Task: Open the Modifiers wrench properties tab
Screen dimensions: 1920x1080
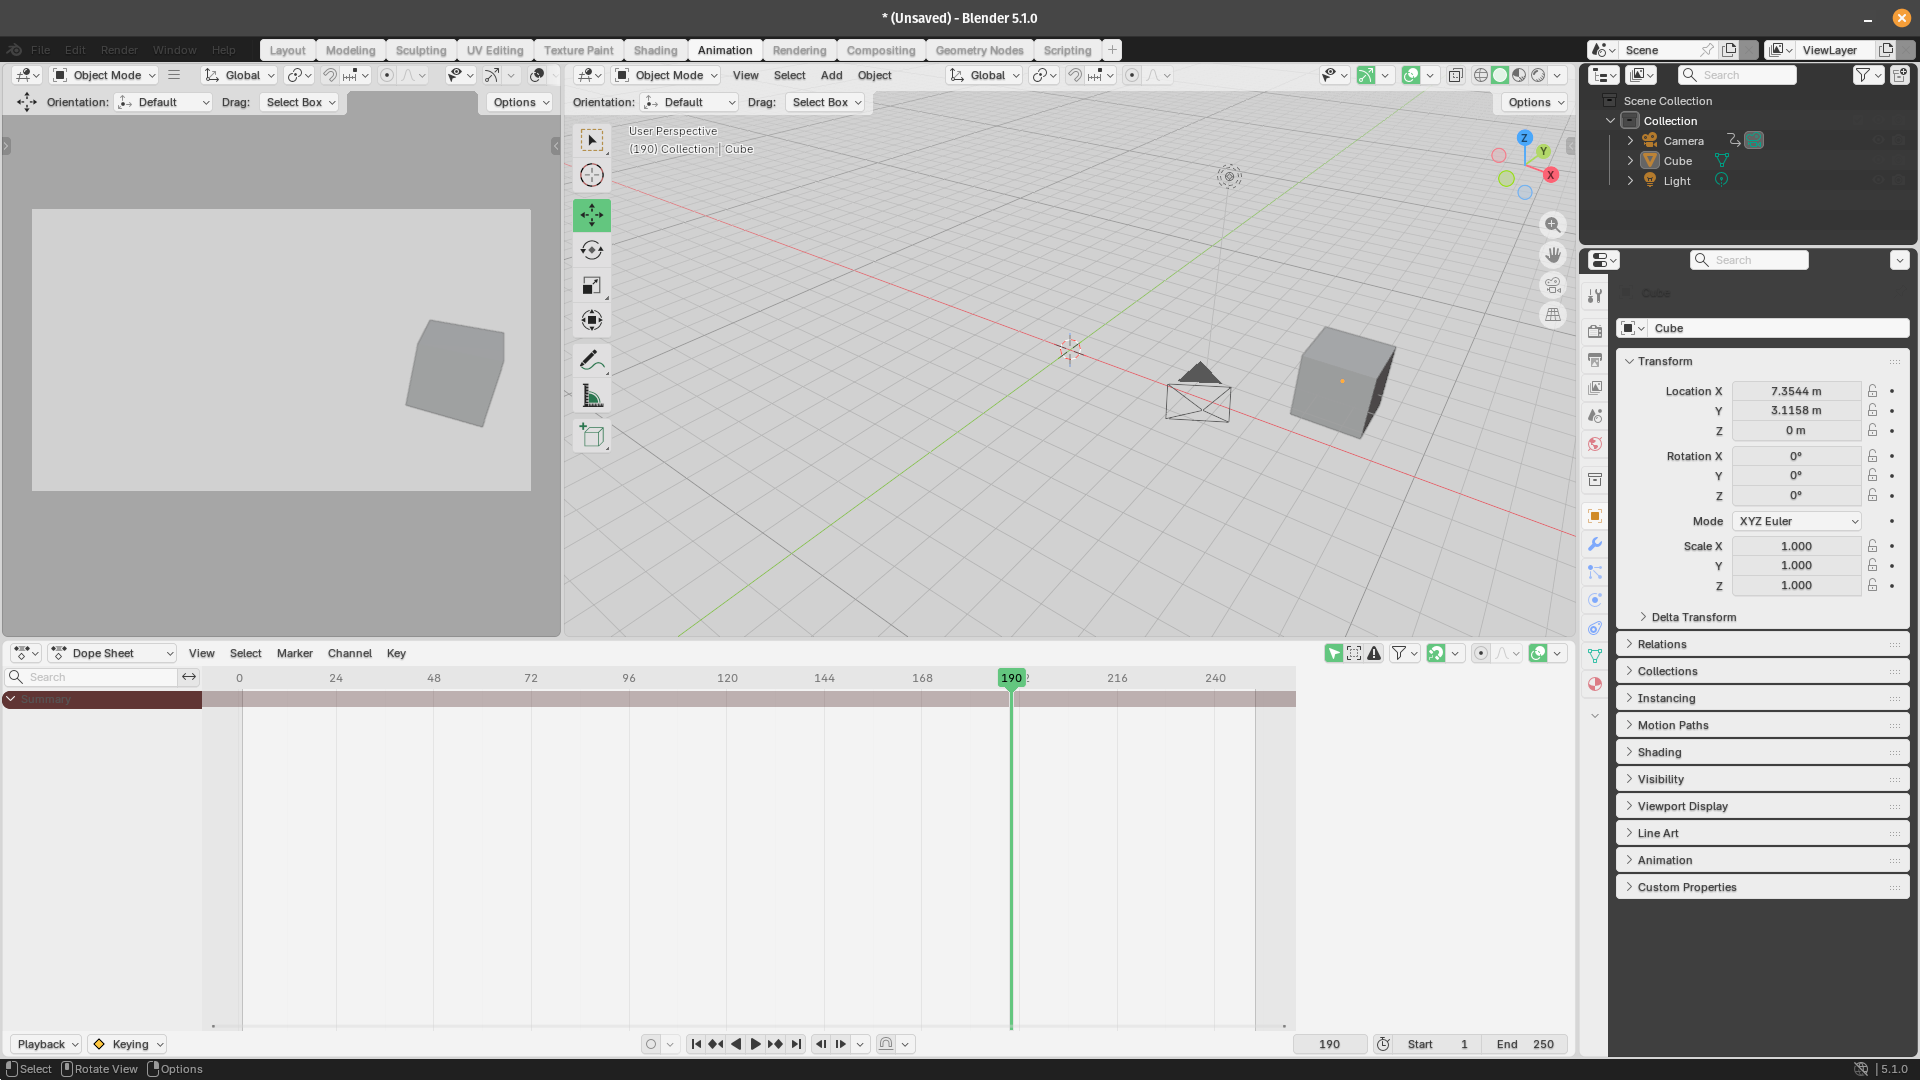Action: coord(1595,544)
